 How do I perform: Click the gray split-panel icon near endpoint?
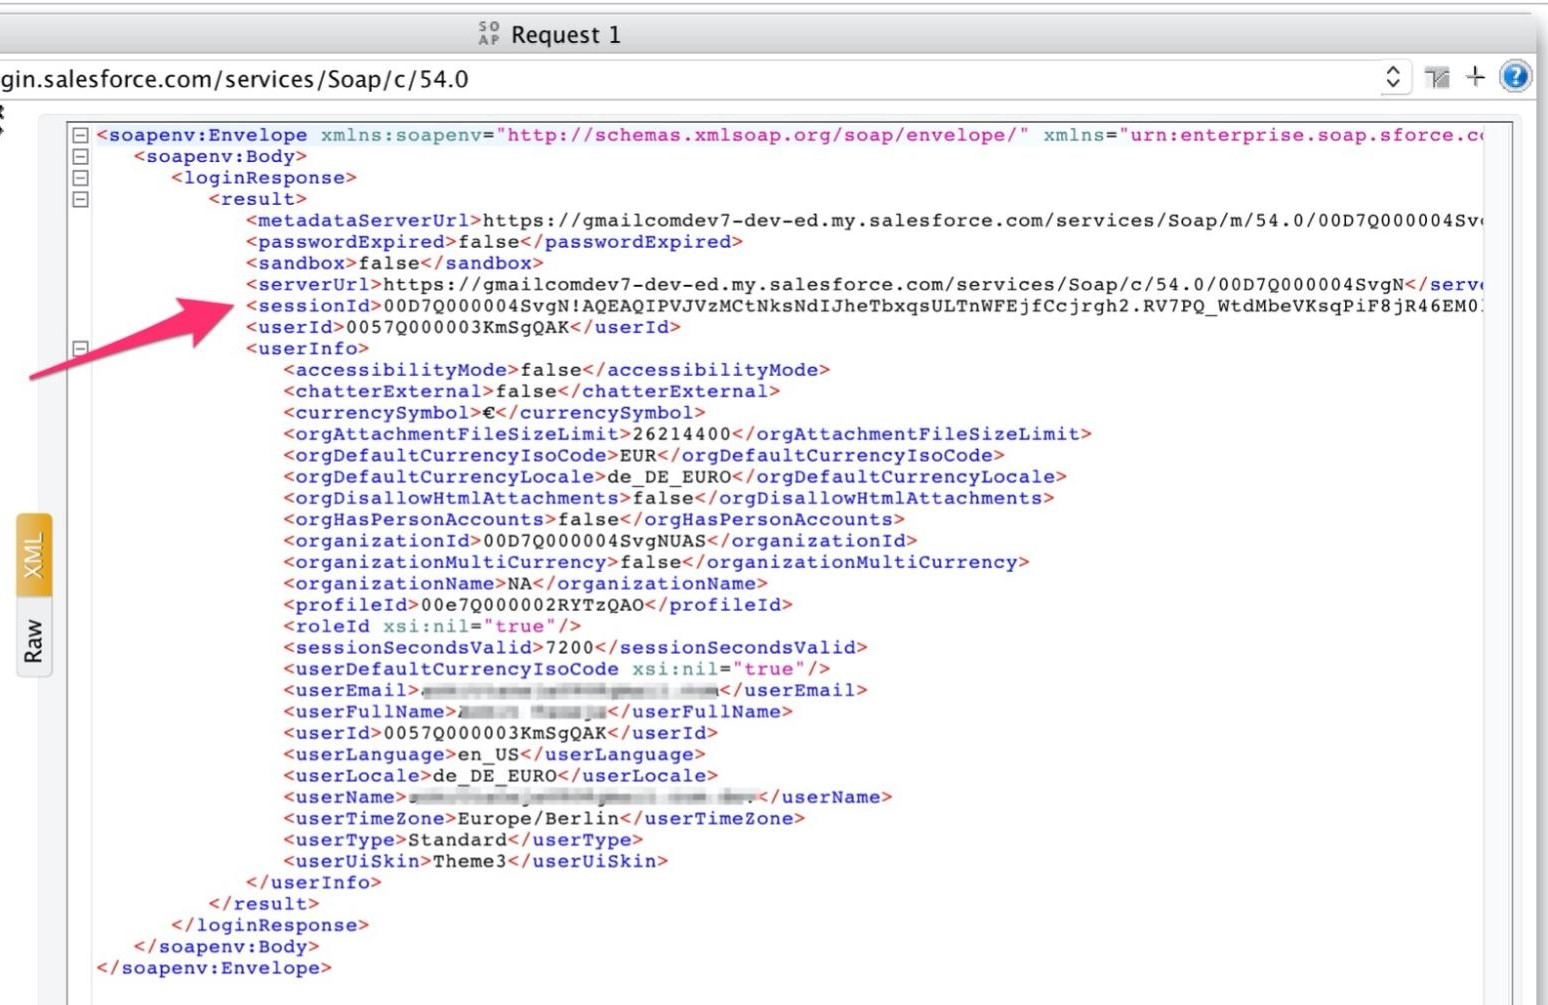point(1437,78)
